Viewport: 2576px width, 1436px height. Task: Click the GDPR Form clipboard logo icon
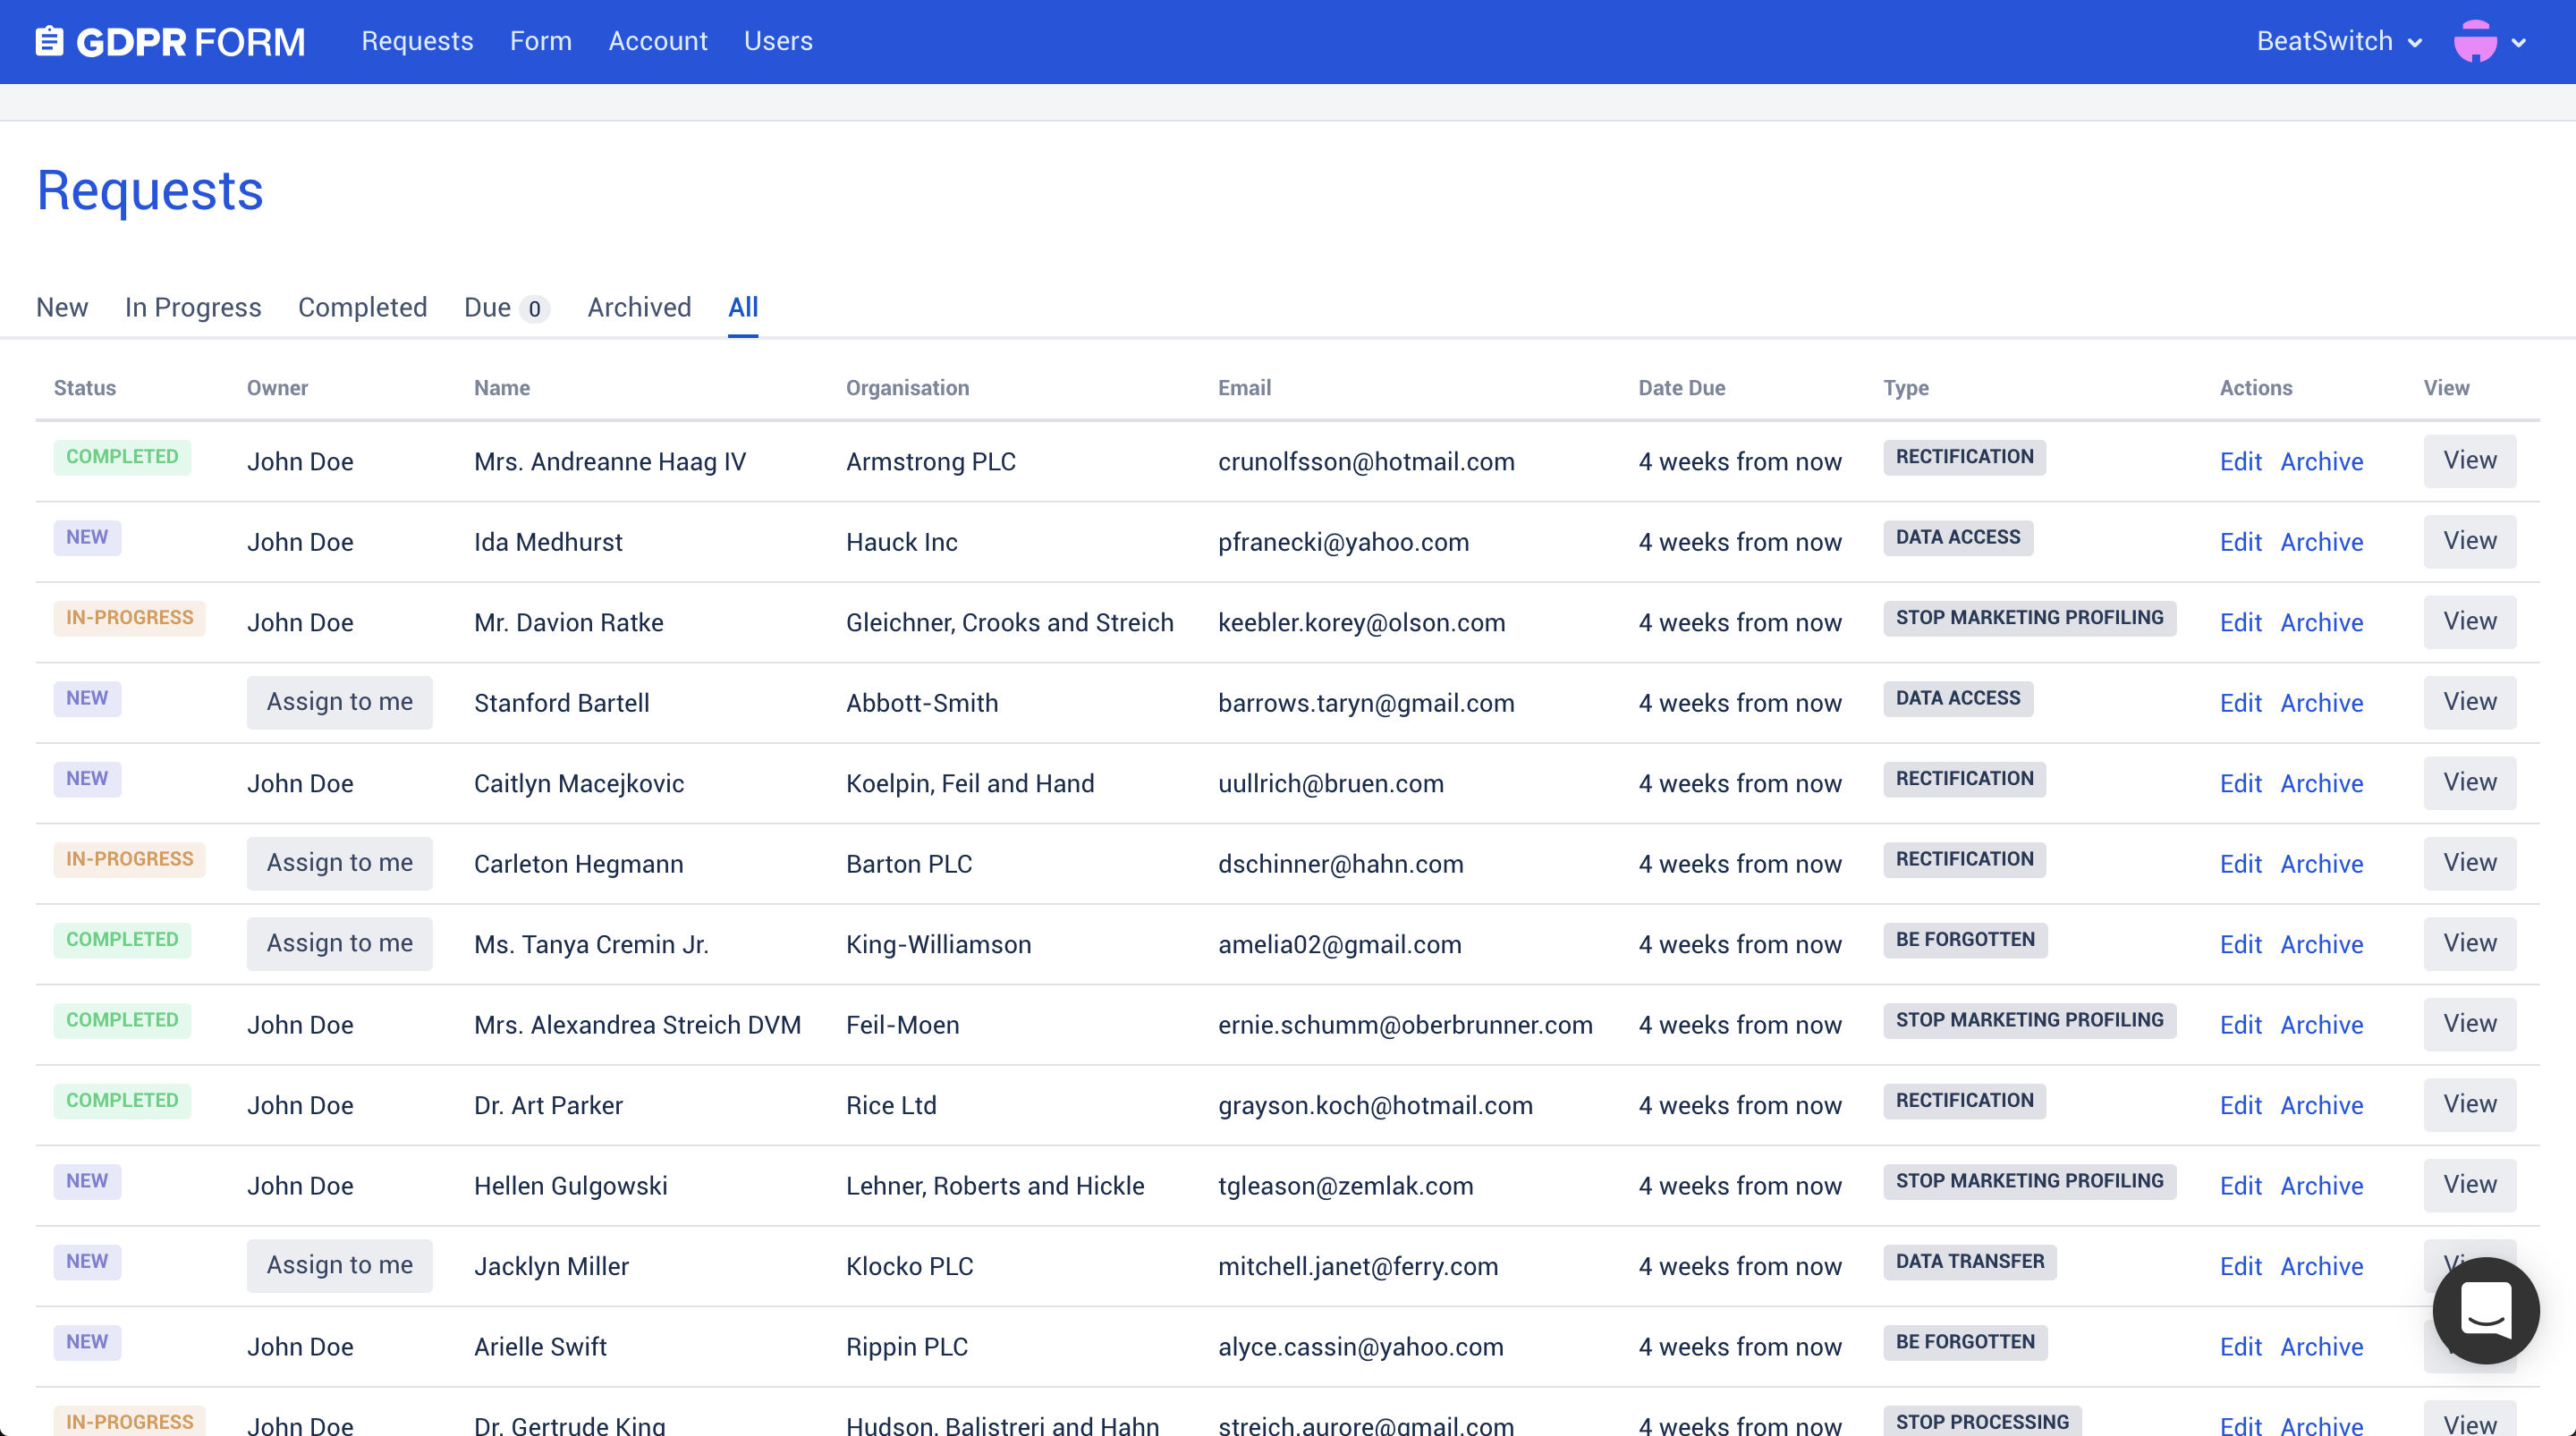click(x=49, y=41)
